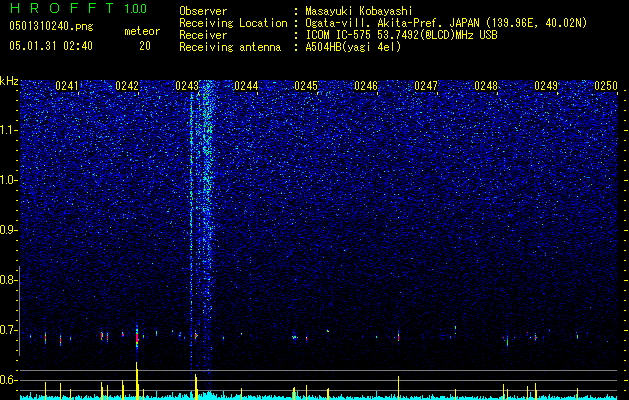This screenshot has height=400, width=629.
Task: Click the 1.0 frequency axis label
Action: tap(9, 181)
